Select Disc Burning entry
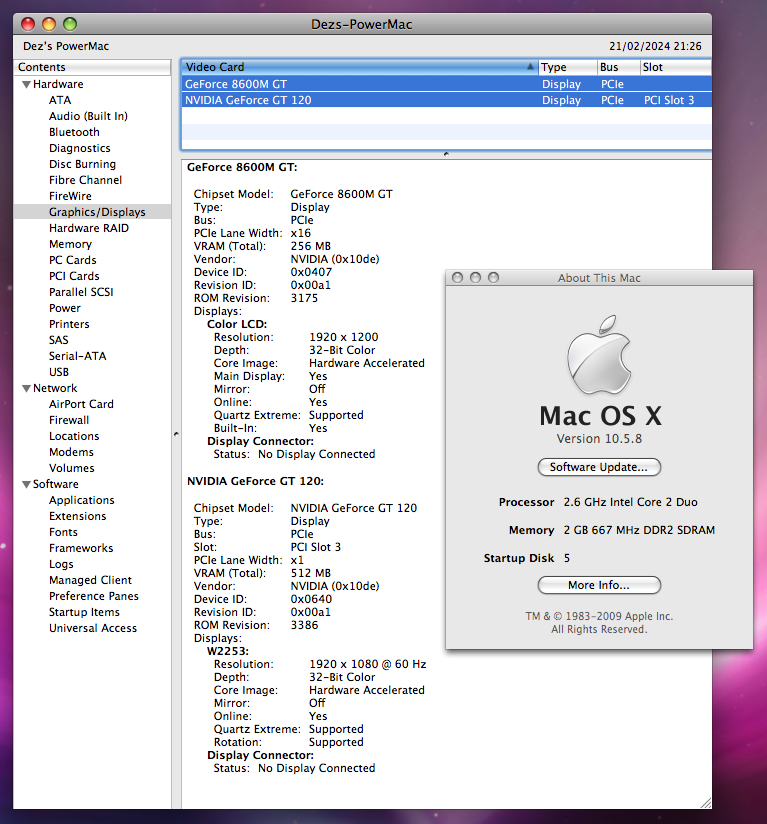This screenshot has width=767, height=824. (82, 164)
